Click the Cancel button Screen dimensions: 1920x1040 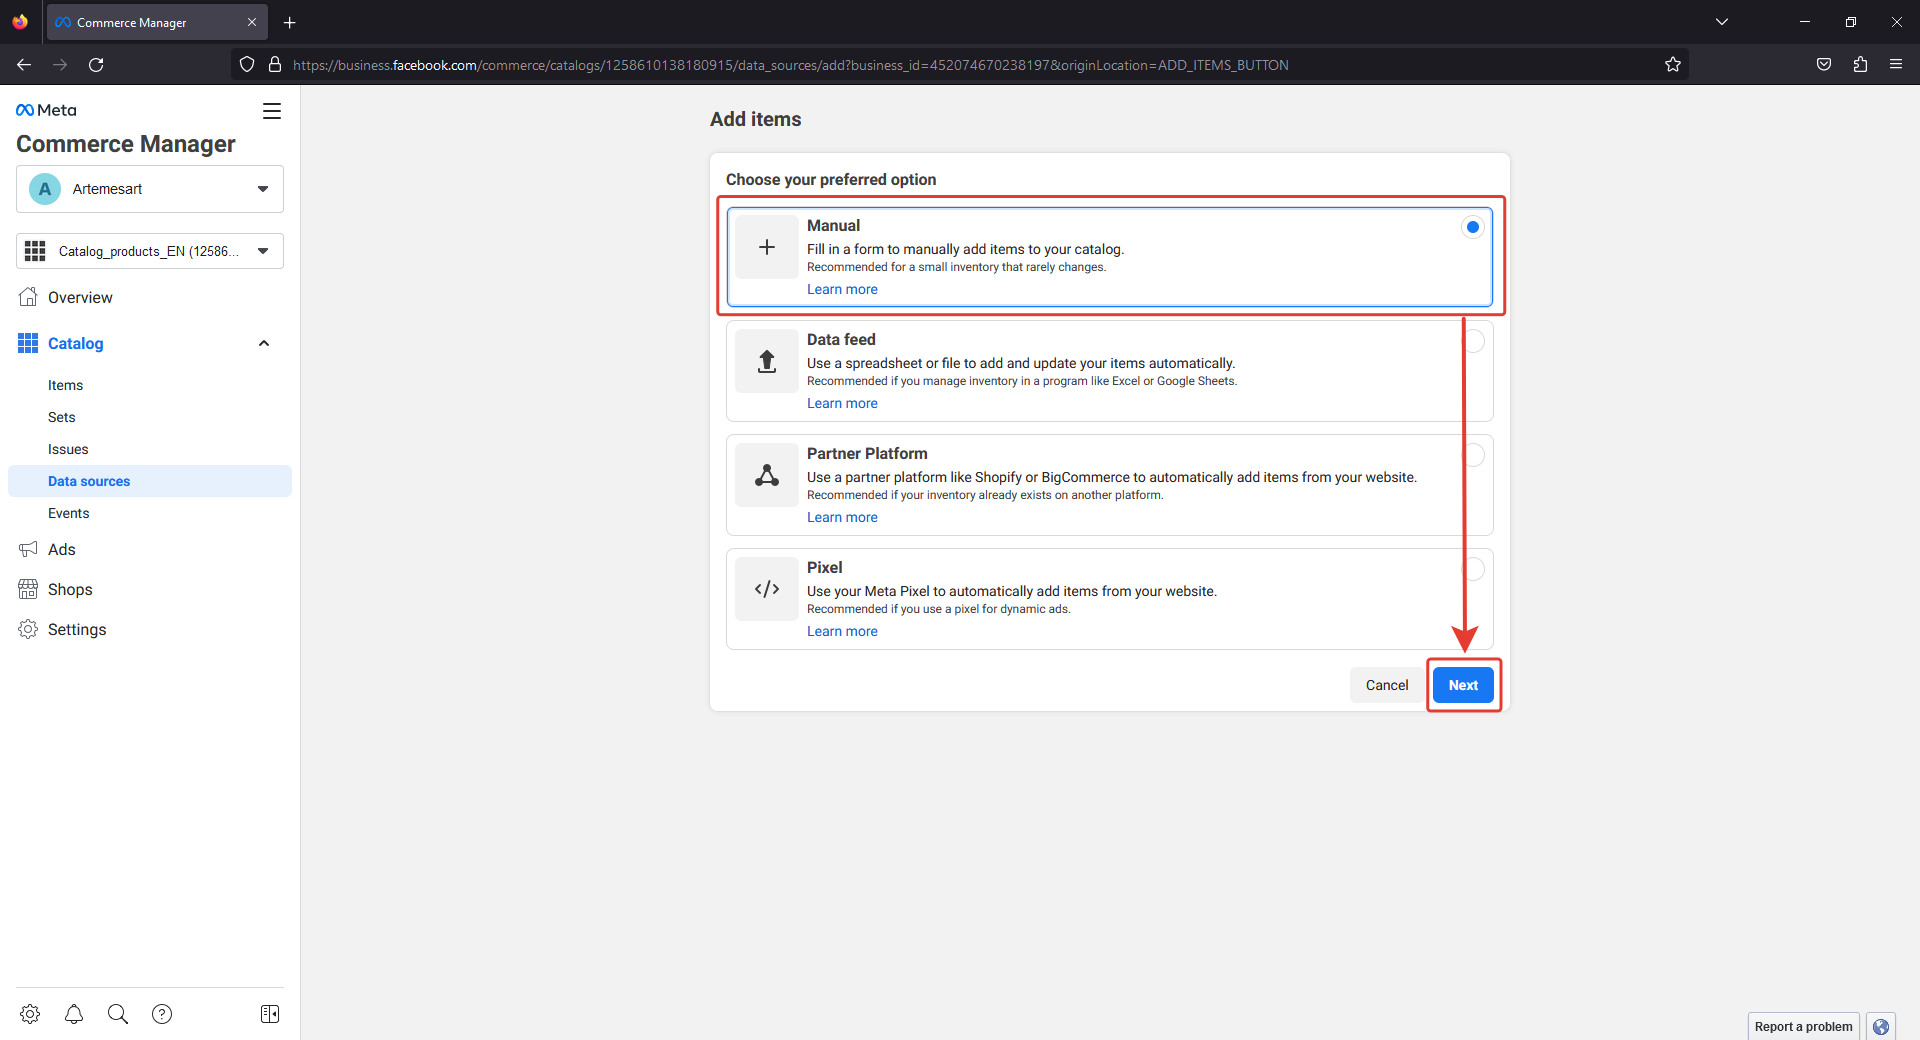(x=1387, y=685)
